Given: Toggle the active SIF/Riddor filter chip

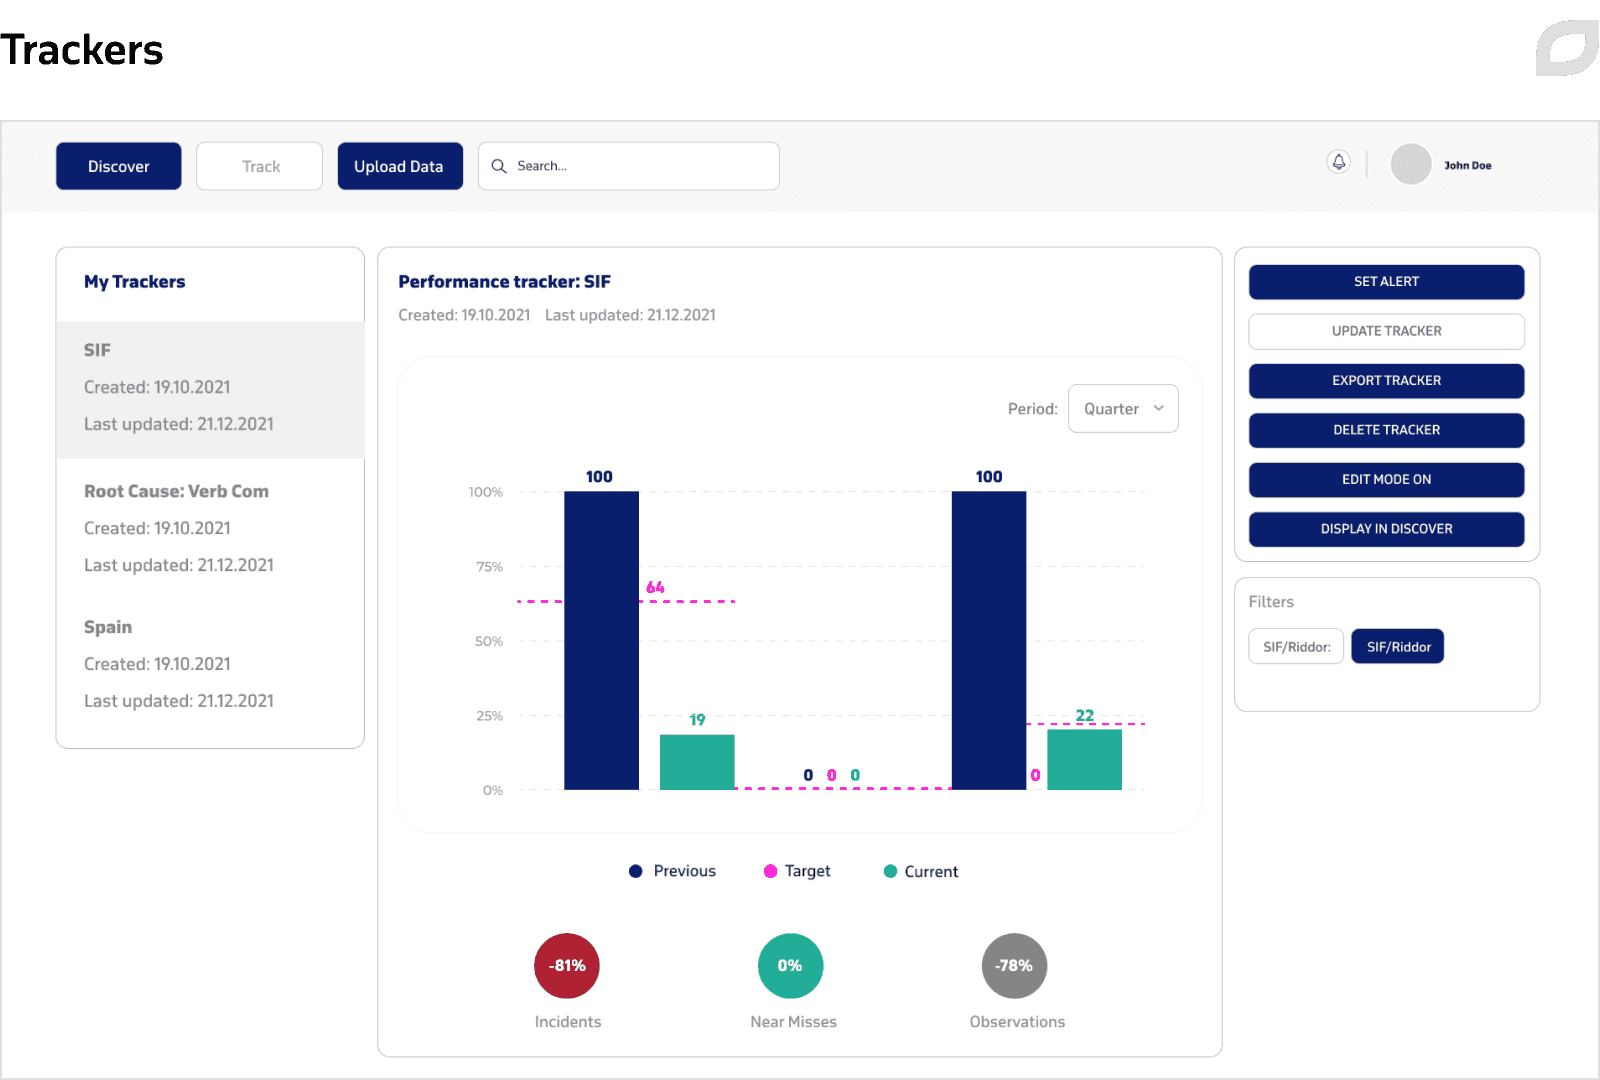Looking at the screenshot, I should 1398,646.
